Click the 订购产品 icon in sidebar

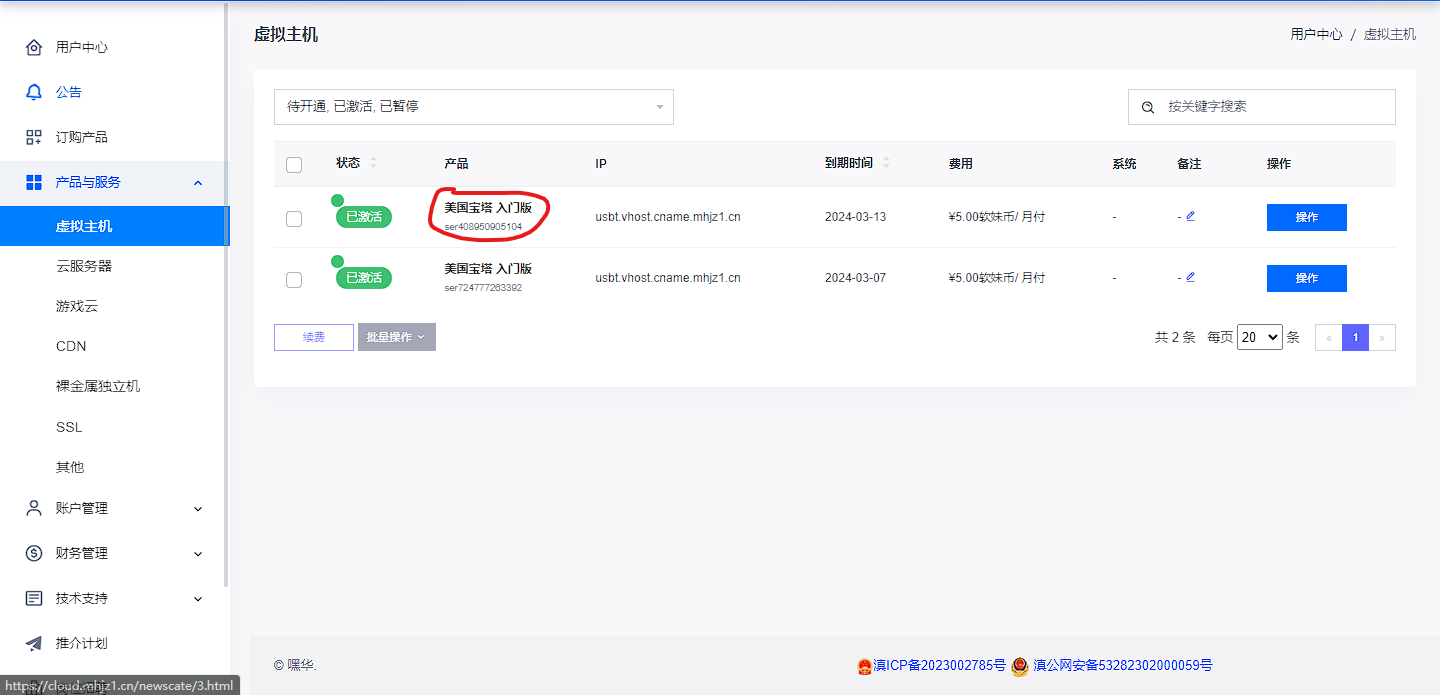click(34, 137)
